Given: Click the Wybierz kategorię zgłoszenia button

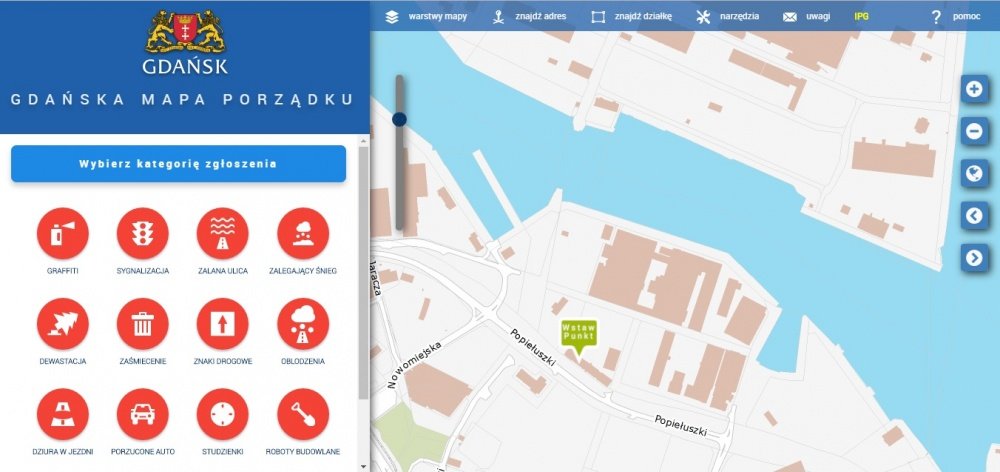Looking at the screenshot, I should [178, 164].
